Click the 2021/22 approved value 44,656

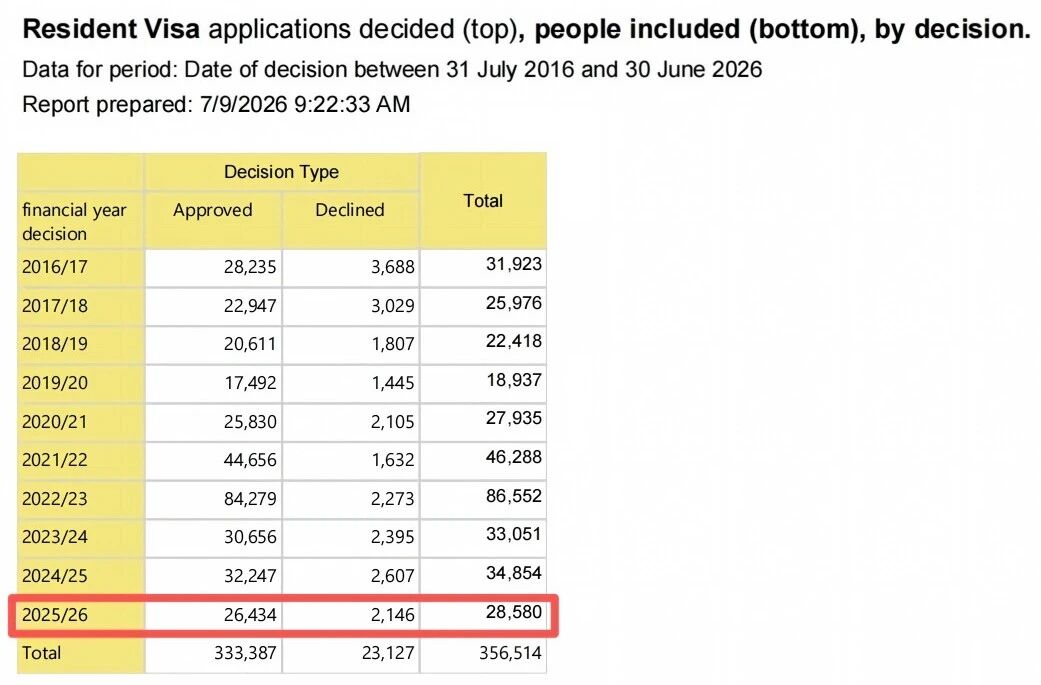[250, 460]
